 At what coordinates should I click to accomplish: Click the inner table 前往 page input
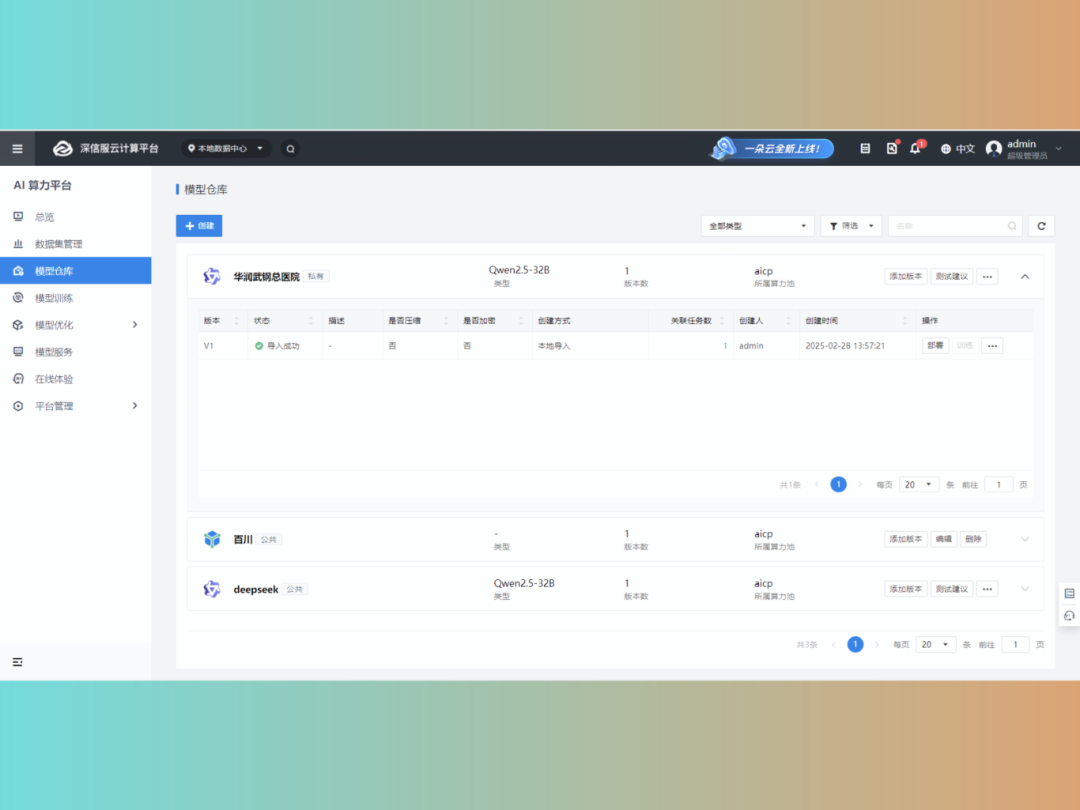(x=998, y=485)
